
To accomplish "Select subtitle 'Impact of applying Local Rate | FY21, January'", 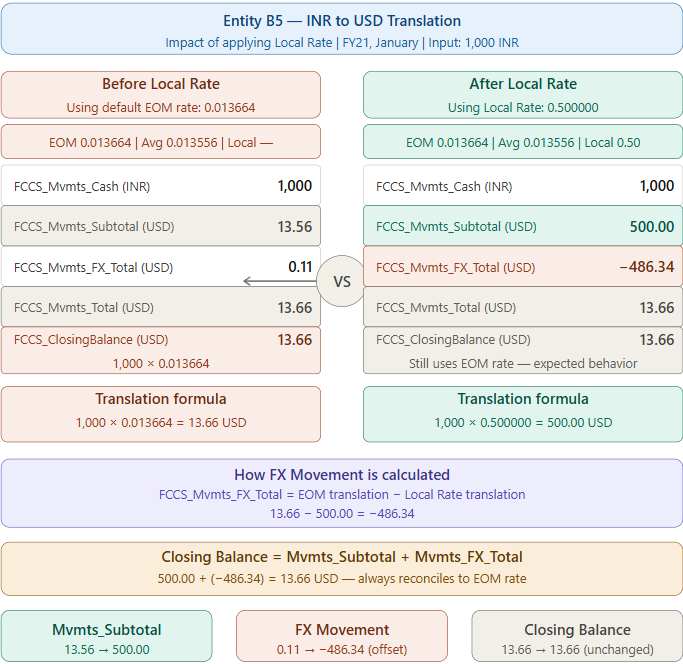I will 291,43.
